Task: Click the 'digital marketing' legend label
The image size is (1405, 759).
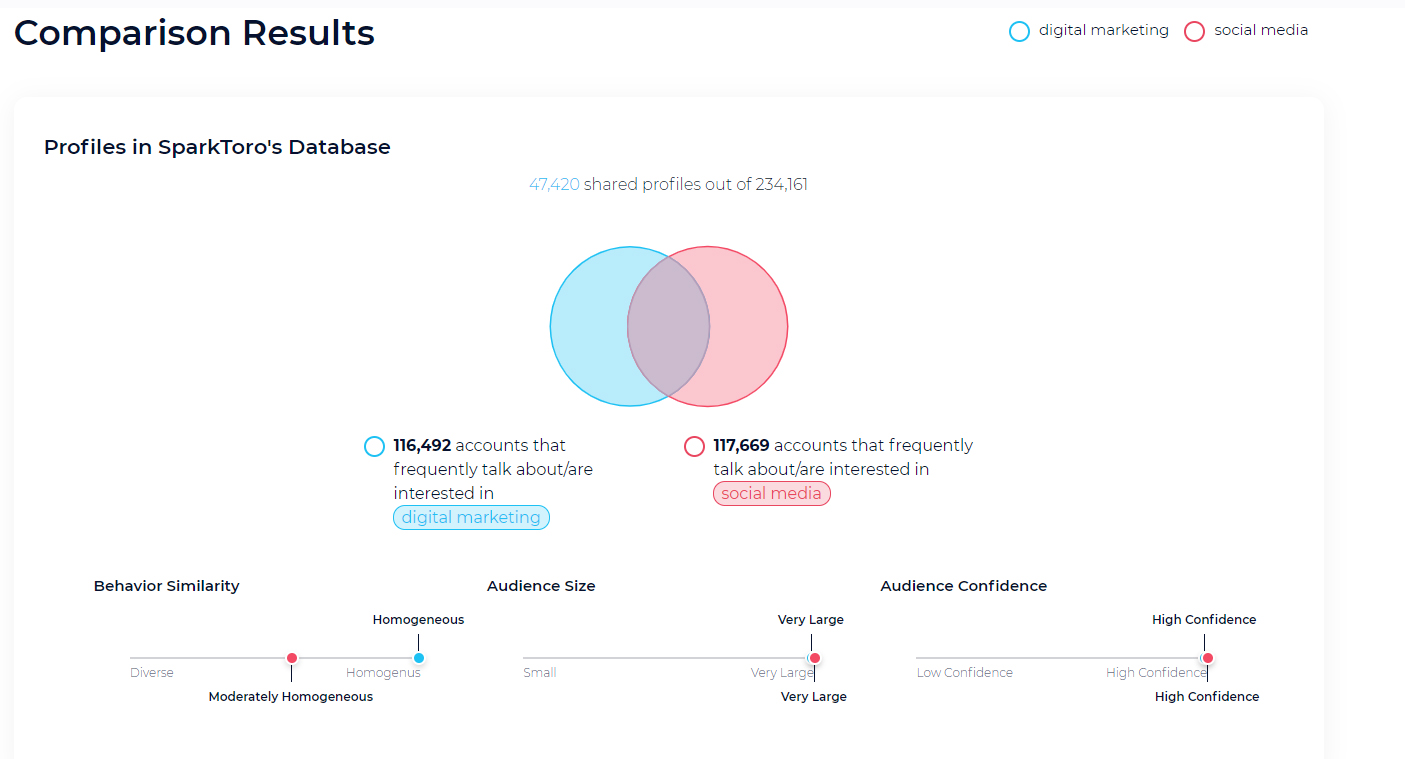Action: coord(1104,30)
